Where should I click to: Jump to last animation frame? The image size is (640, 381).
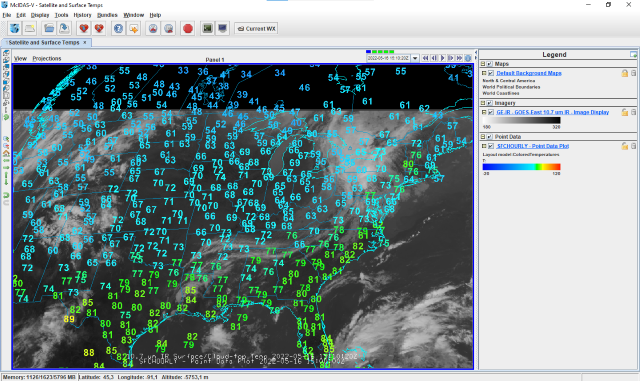point(460,58)
